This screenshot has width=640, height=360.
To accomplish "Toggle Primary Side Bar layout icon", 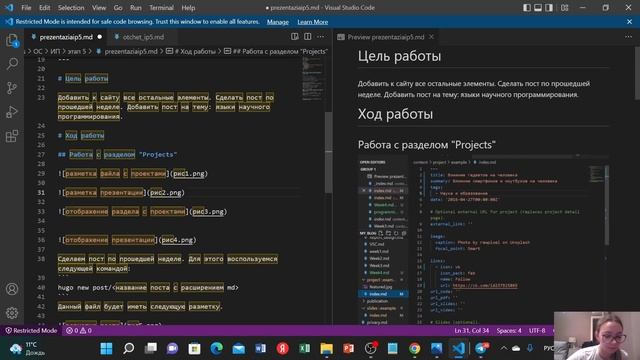I will point(527,8).
